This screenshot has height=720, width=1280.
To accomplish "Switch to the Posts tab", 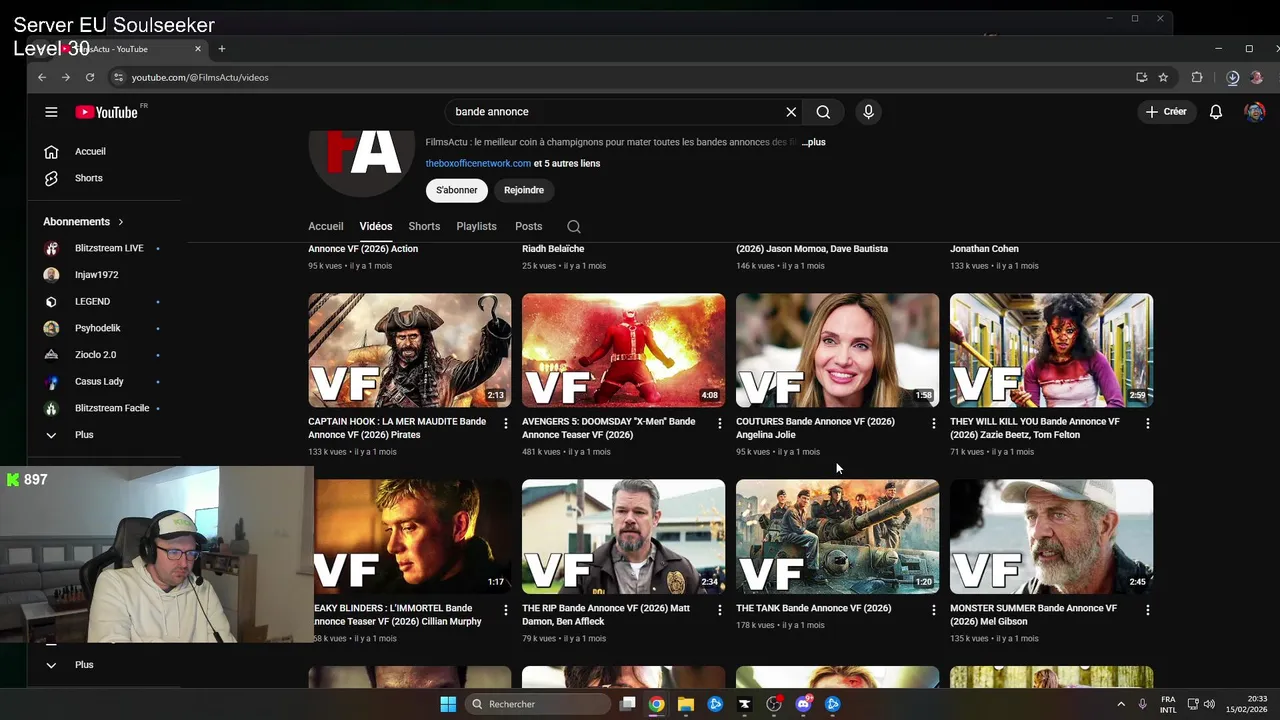I will pos(528,226).
